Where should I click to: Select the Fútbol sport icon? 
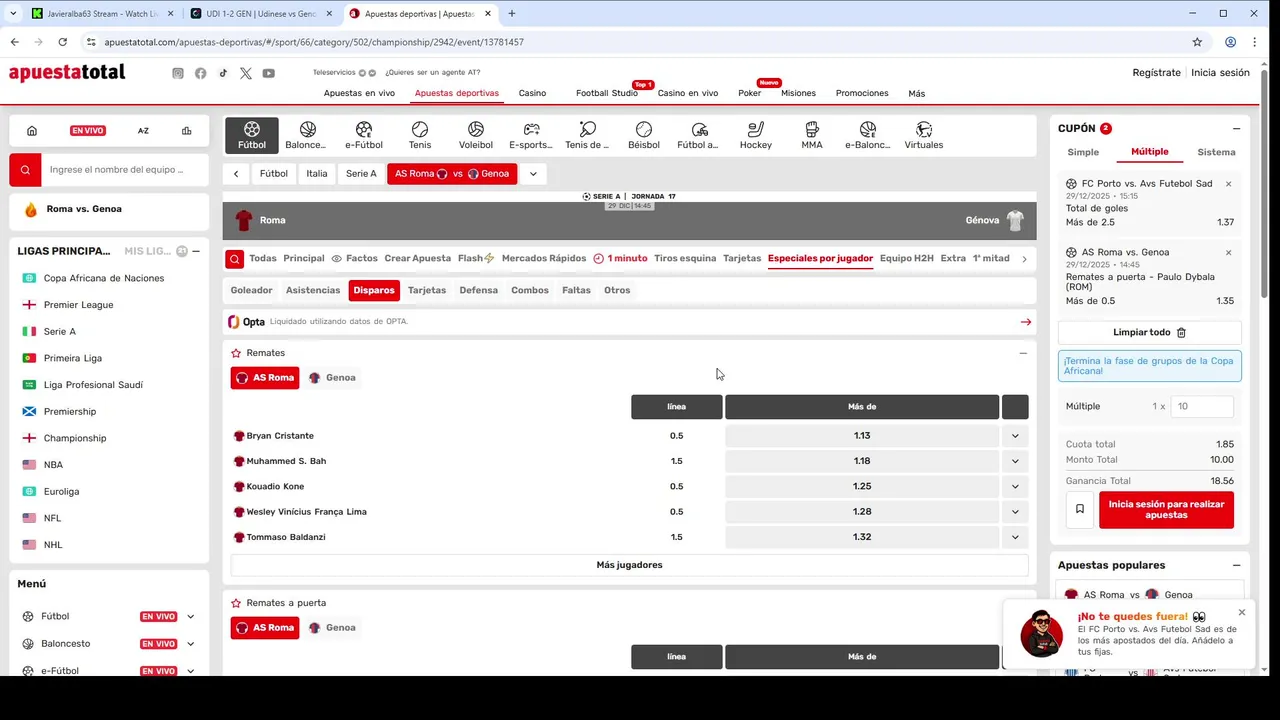pos(252,135)
